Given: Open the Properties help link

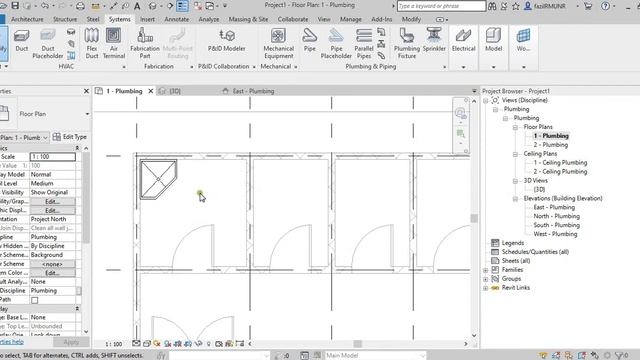Looking at the screenshot, I should (x=12, y=342).
